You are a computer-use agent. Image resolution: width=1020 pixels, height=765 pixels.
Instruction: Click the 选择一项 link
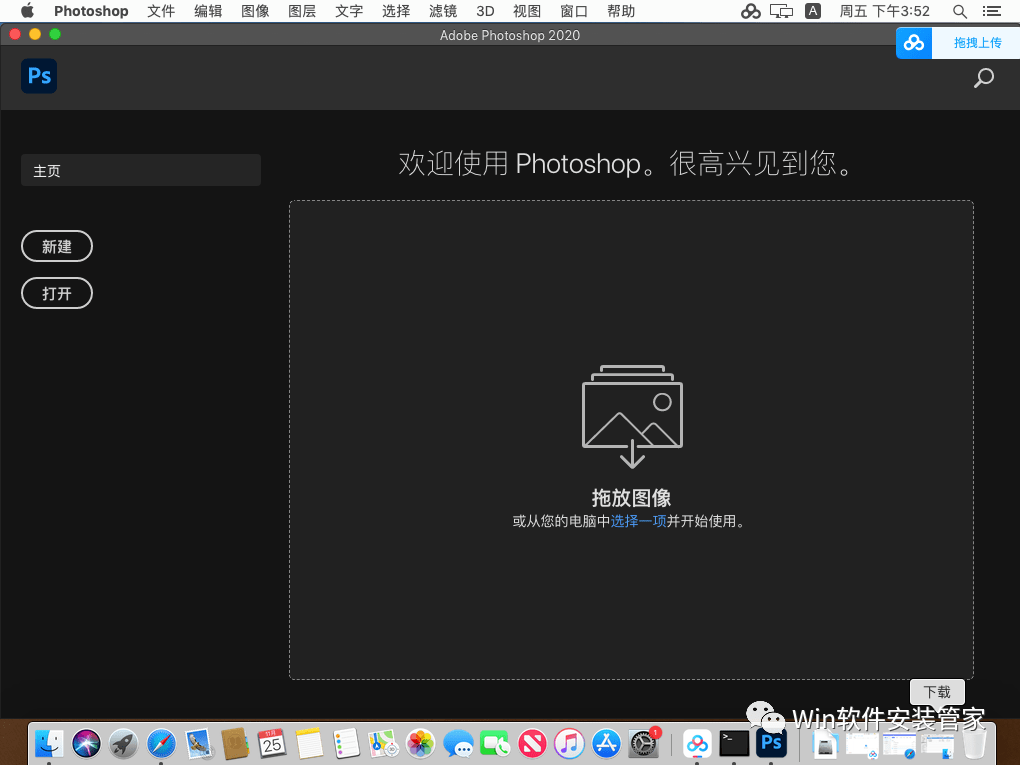[638, 521]
